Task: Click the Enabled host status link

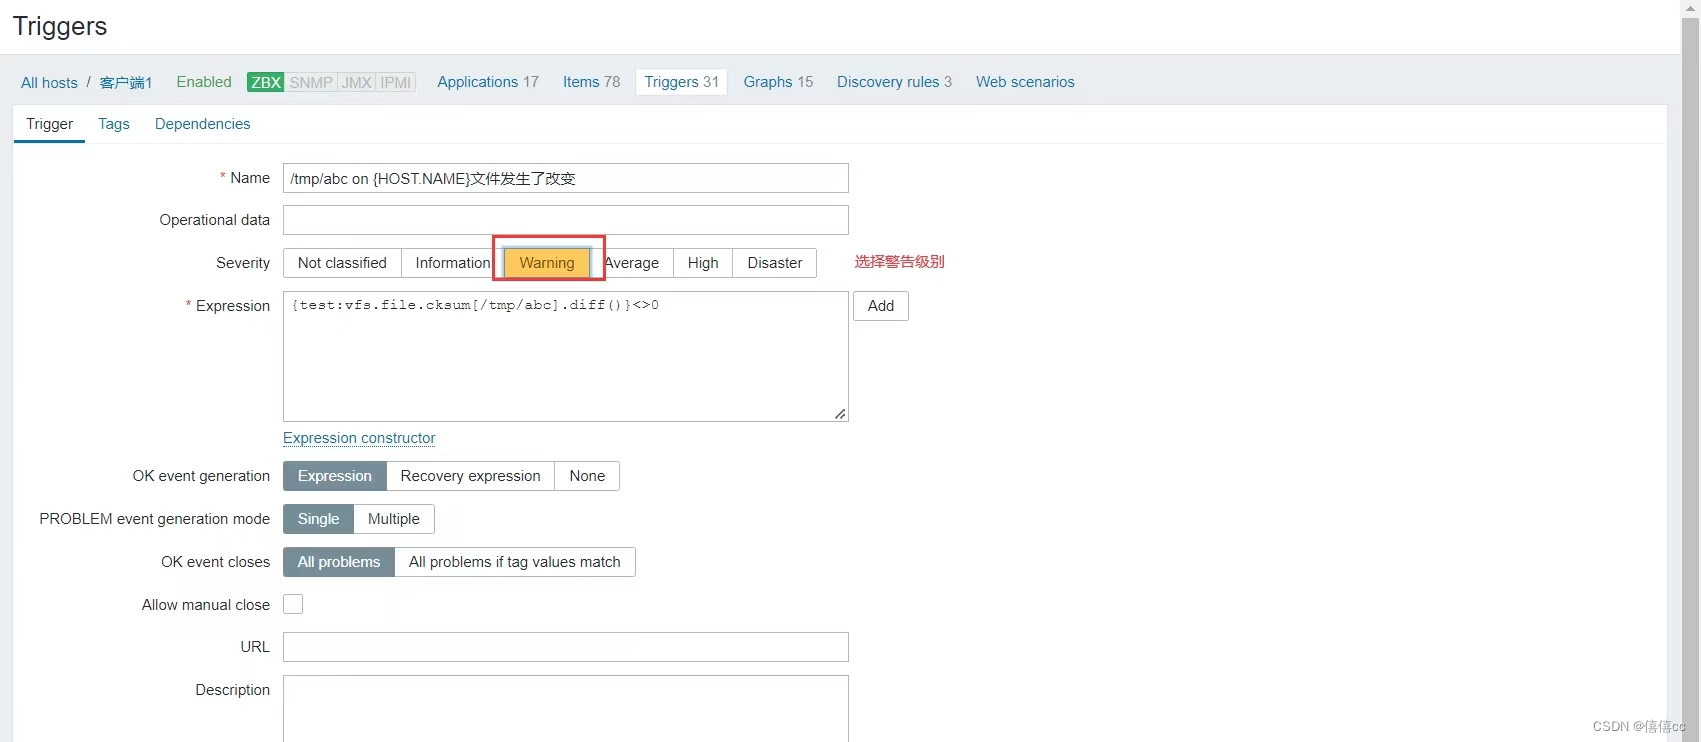Action: [x=204, y=82]
